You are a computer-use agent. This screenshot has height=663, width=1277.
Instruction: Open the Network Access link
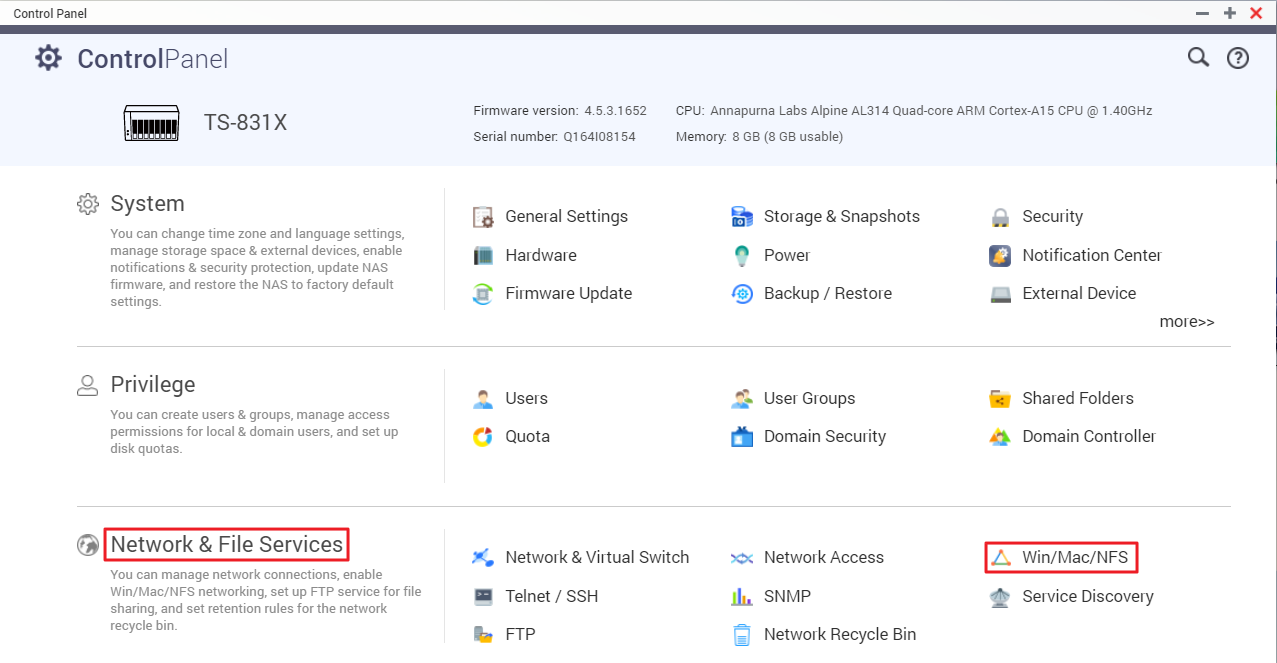pos(824,558)
